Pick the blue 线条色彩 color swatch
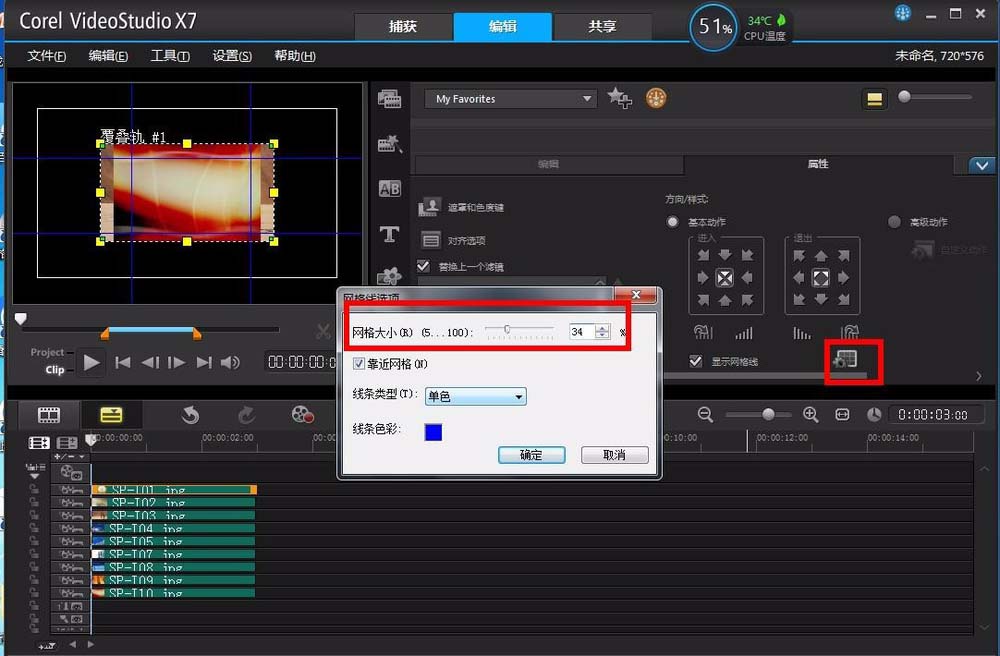This screenshot has height=656, width=1000. click(433, 432)
